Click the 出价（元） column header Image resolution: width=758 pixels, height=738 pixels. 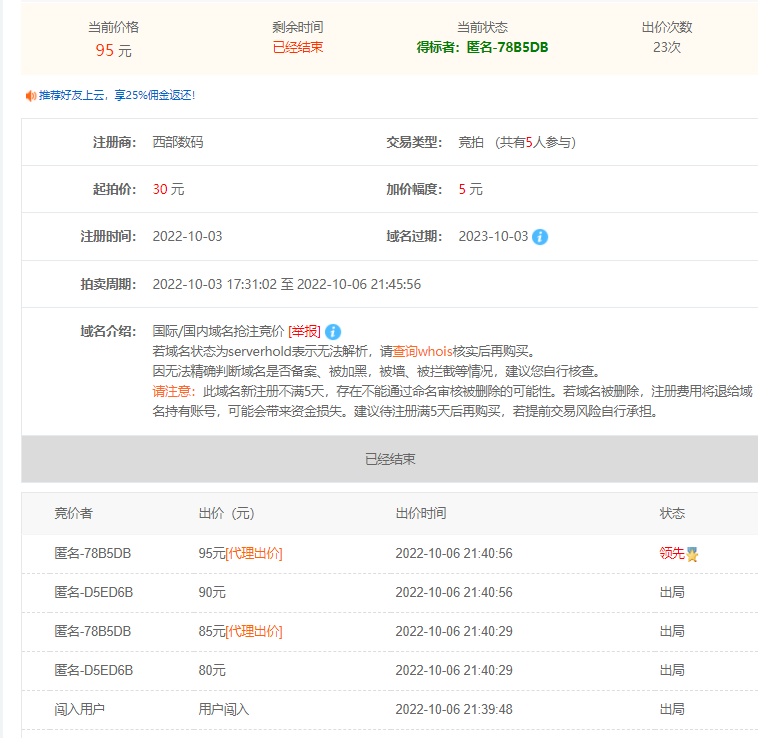[x=227, y=513]
